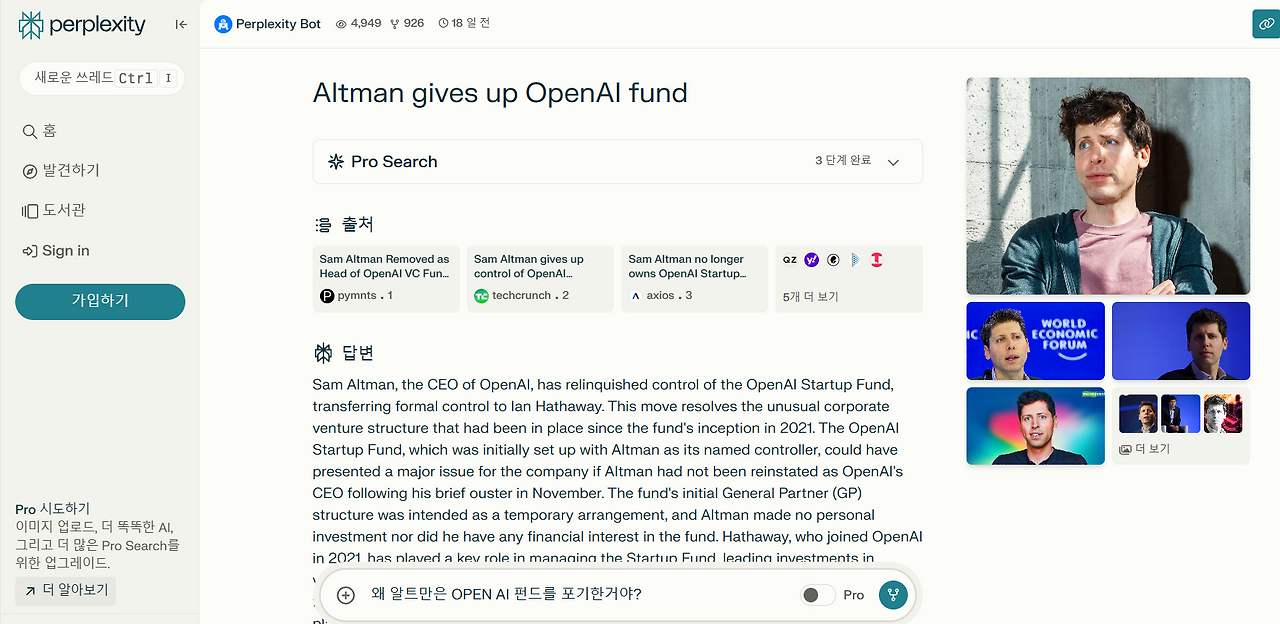Click the Sign in icon
This screenshot has width=1280, height=624.
click(x=32, y=250)
